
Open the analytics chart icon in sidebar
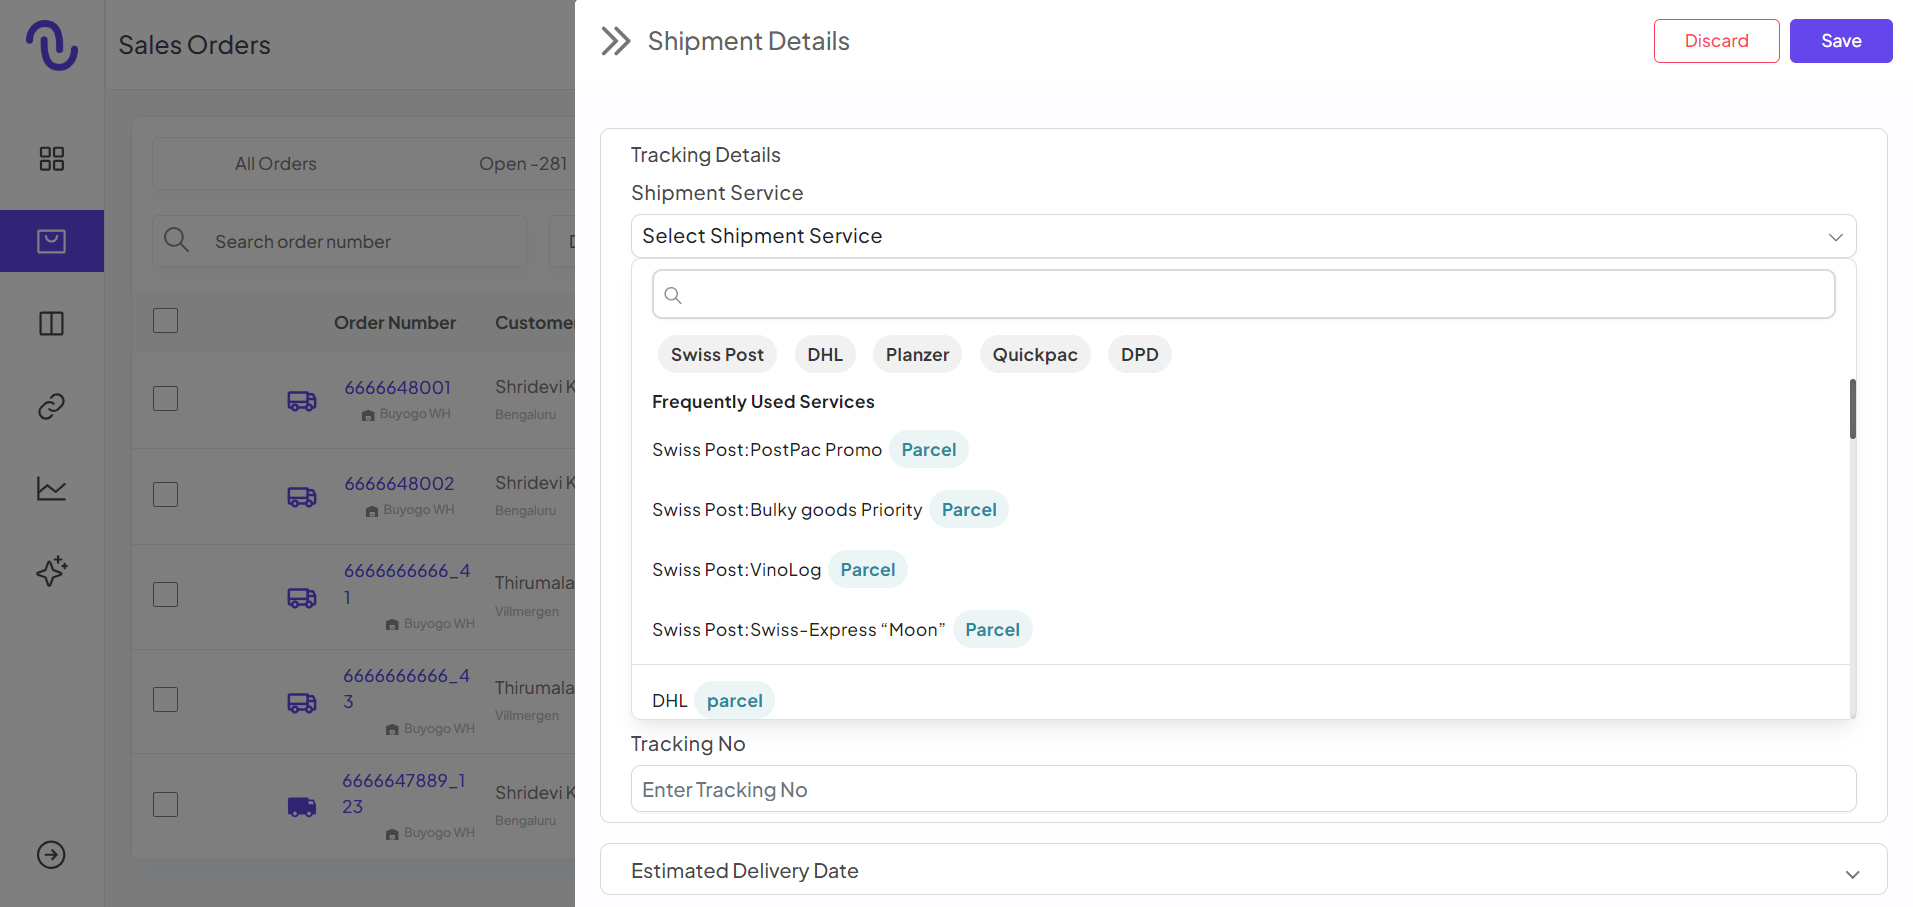pyautogui.click(x=51, y=489)
